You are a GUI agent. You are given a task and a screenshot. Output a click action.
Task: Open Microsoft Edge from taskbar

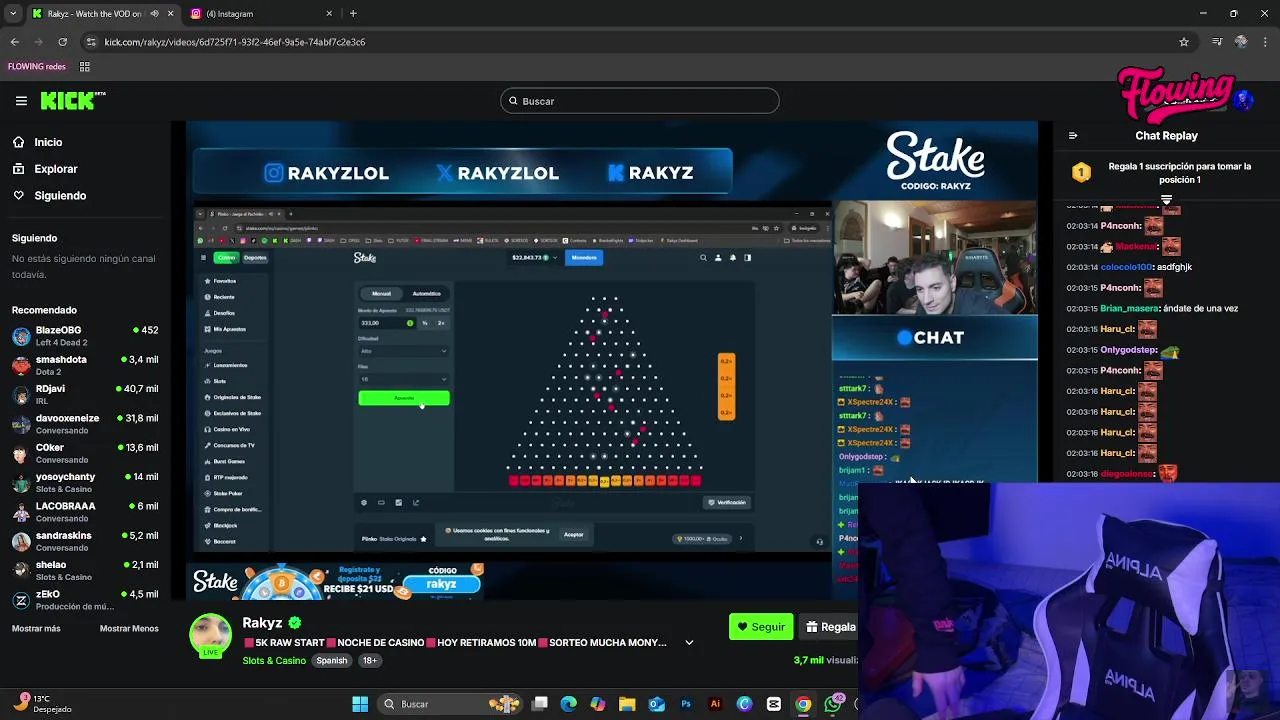(x=569, y=704)
